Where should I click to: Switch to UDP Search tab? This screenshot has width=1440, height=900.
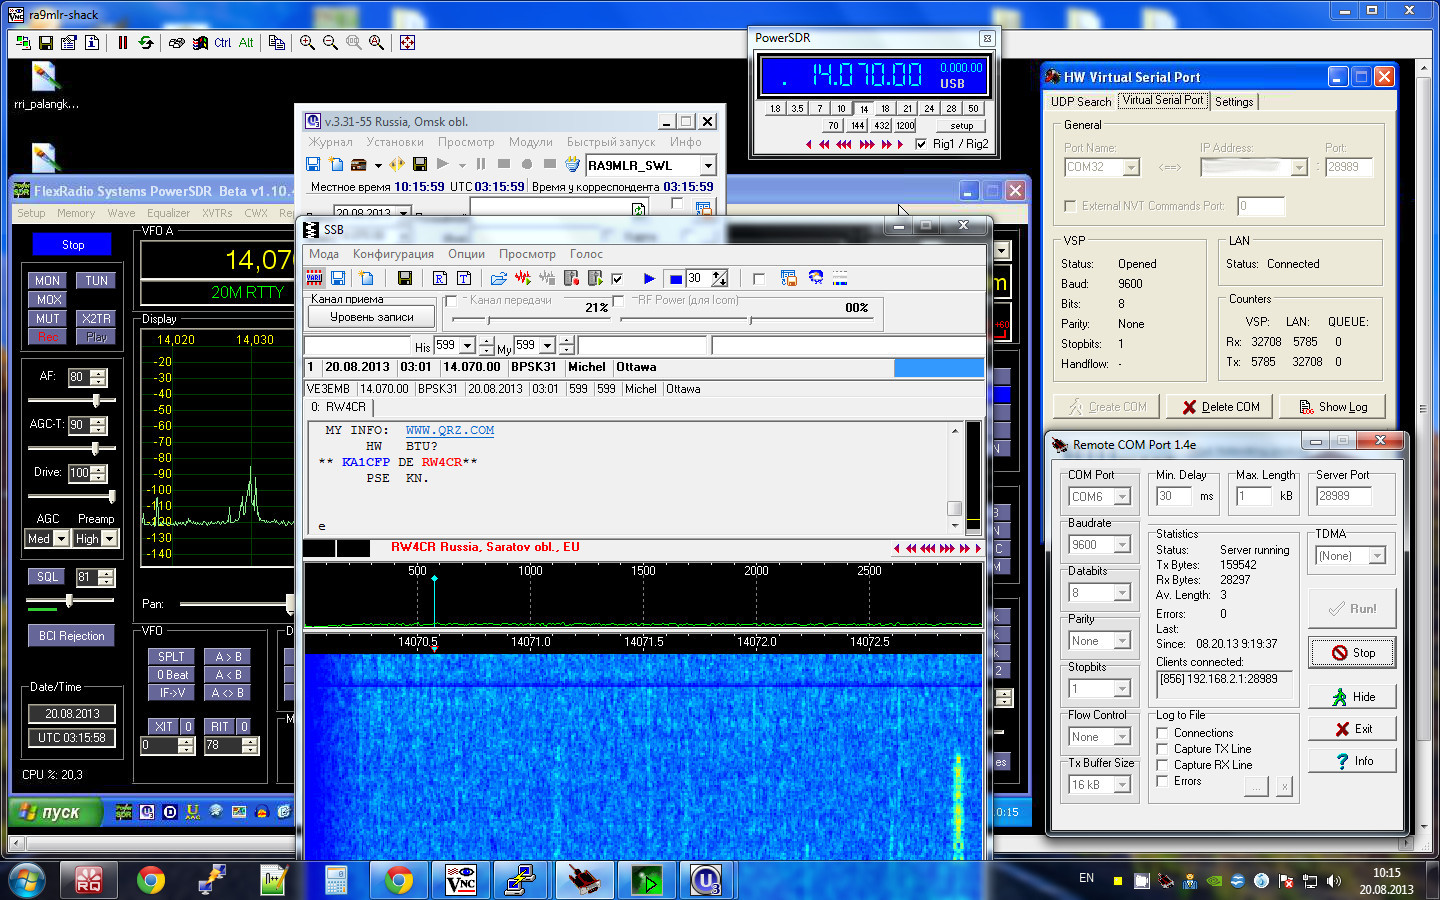coord(1081,102)
